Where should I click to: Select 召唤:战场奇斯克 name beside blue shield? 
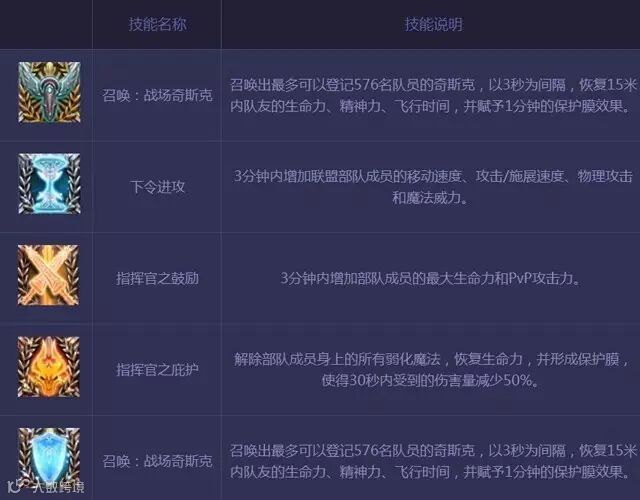(x=158, y=462)
